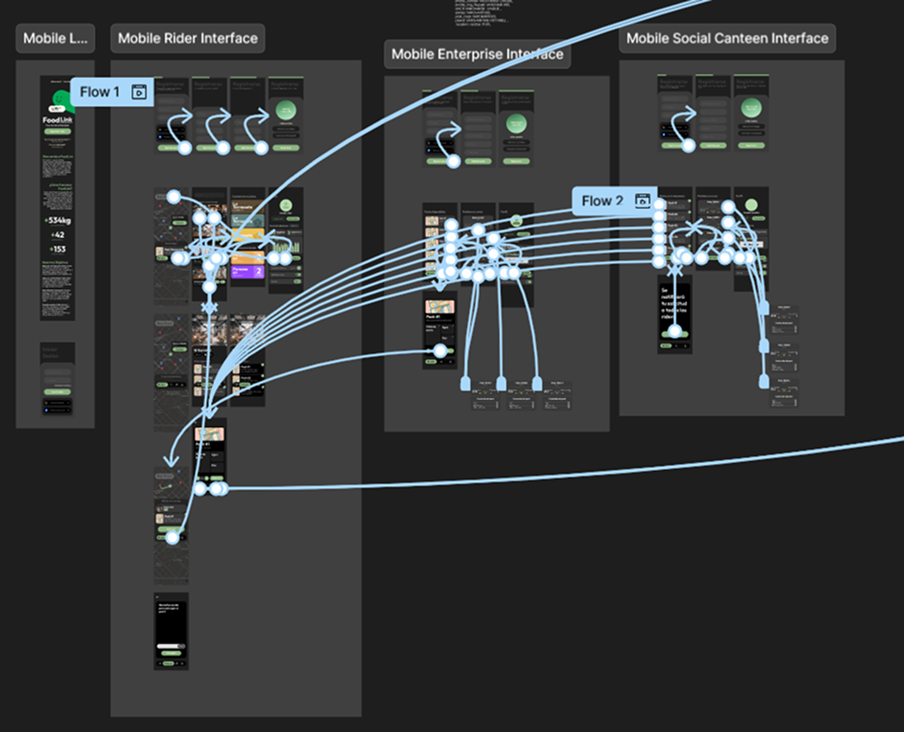Select the Mobile Social Canteen Interface label

click(x=727, y=39)
